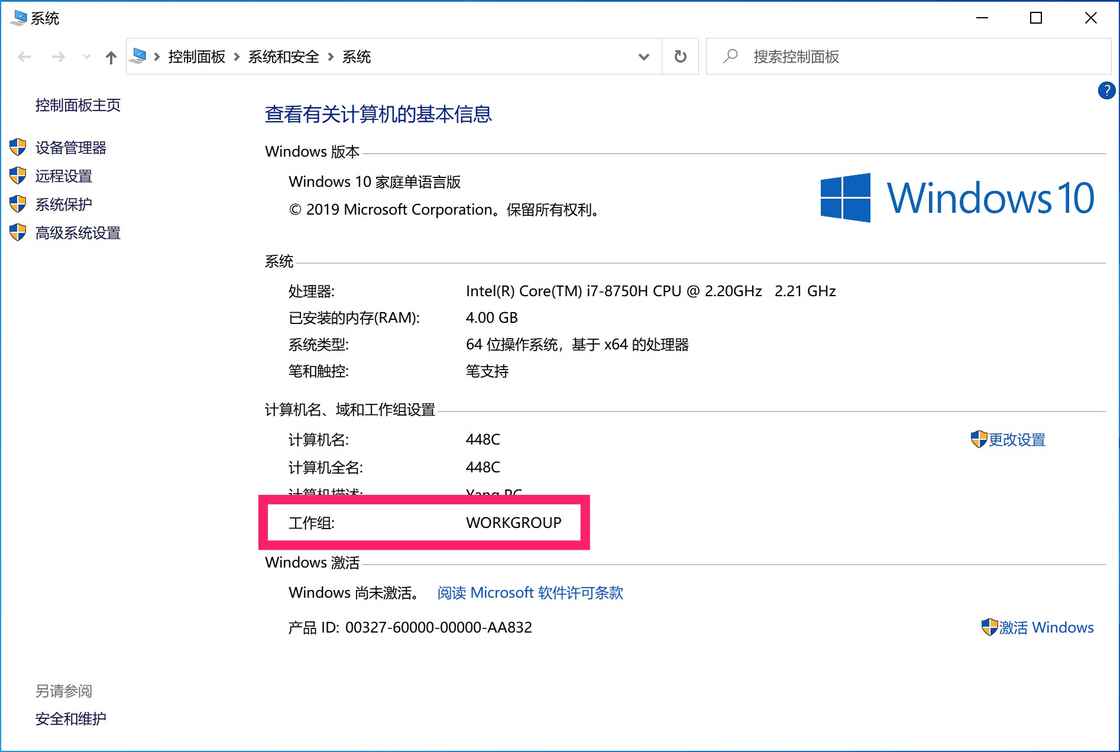Open 设备管理器 from the sidebar
This screenshot has width=1120, height=752.
pyautogui.click(x=71, y=148)
